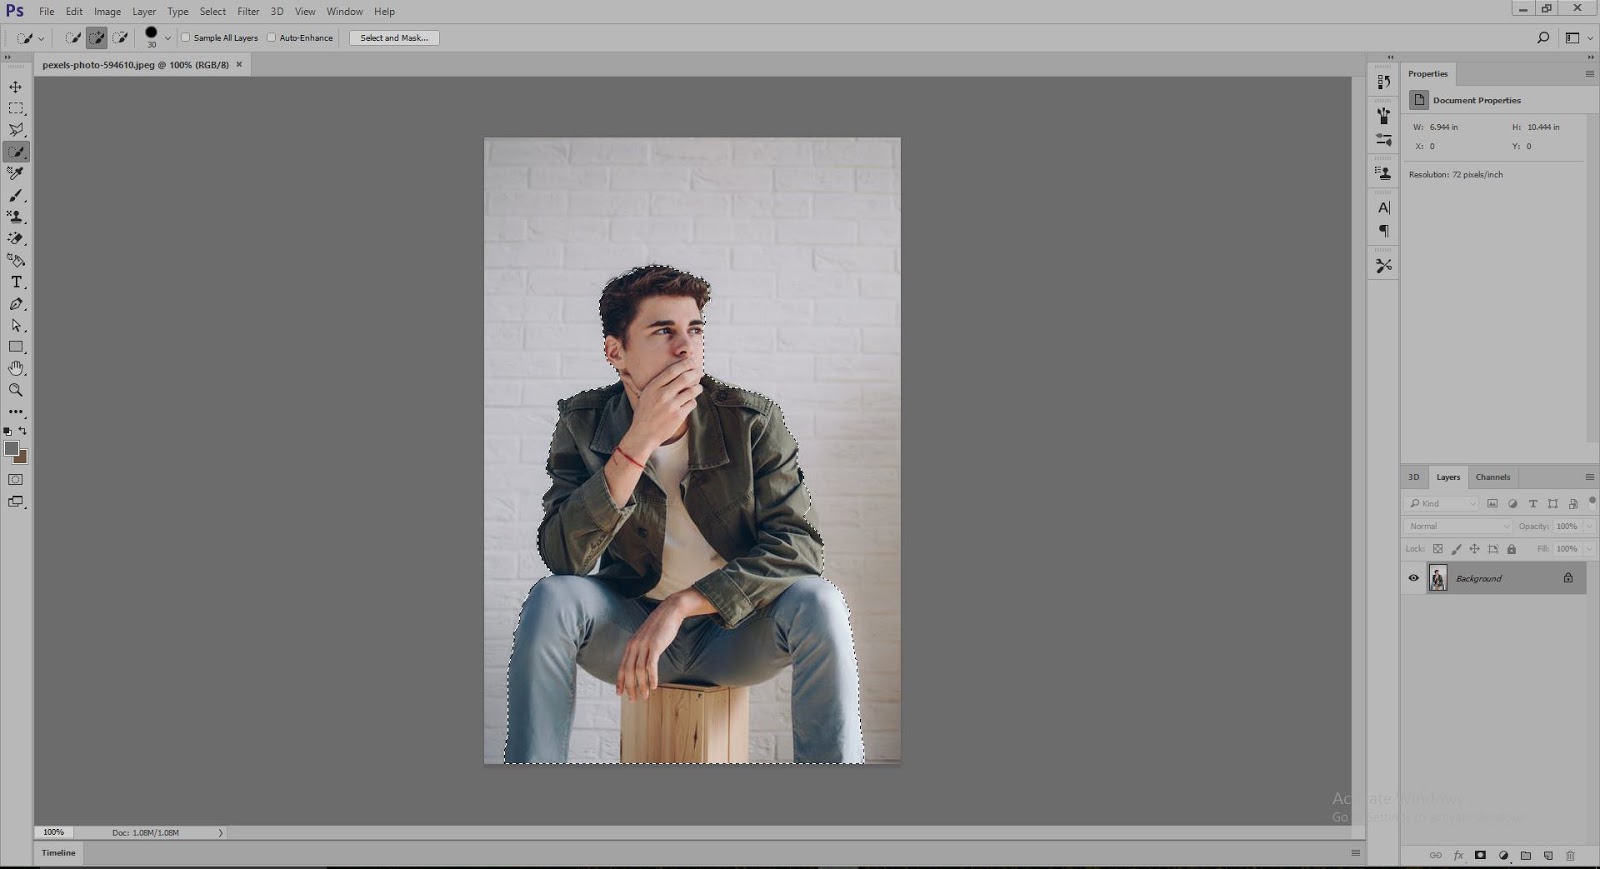The image size is (1600, 869).
Task: Open the brush size picker dropdown
Action: 168,38
